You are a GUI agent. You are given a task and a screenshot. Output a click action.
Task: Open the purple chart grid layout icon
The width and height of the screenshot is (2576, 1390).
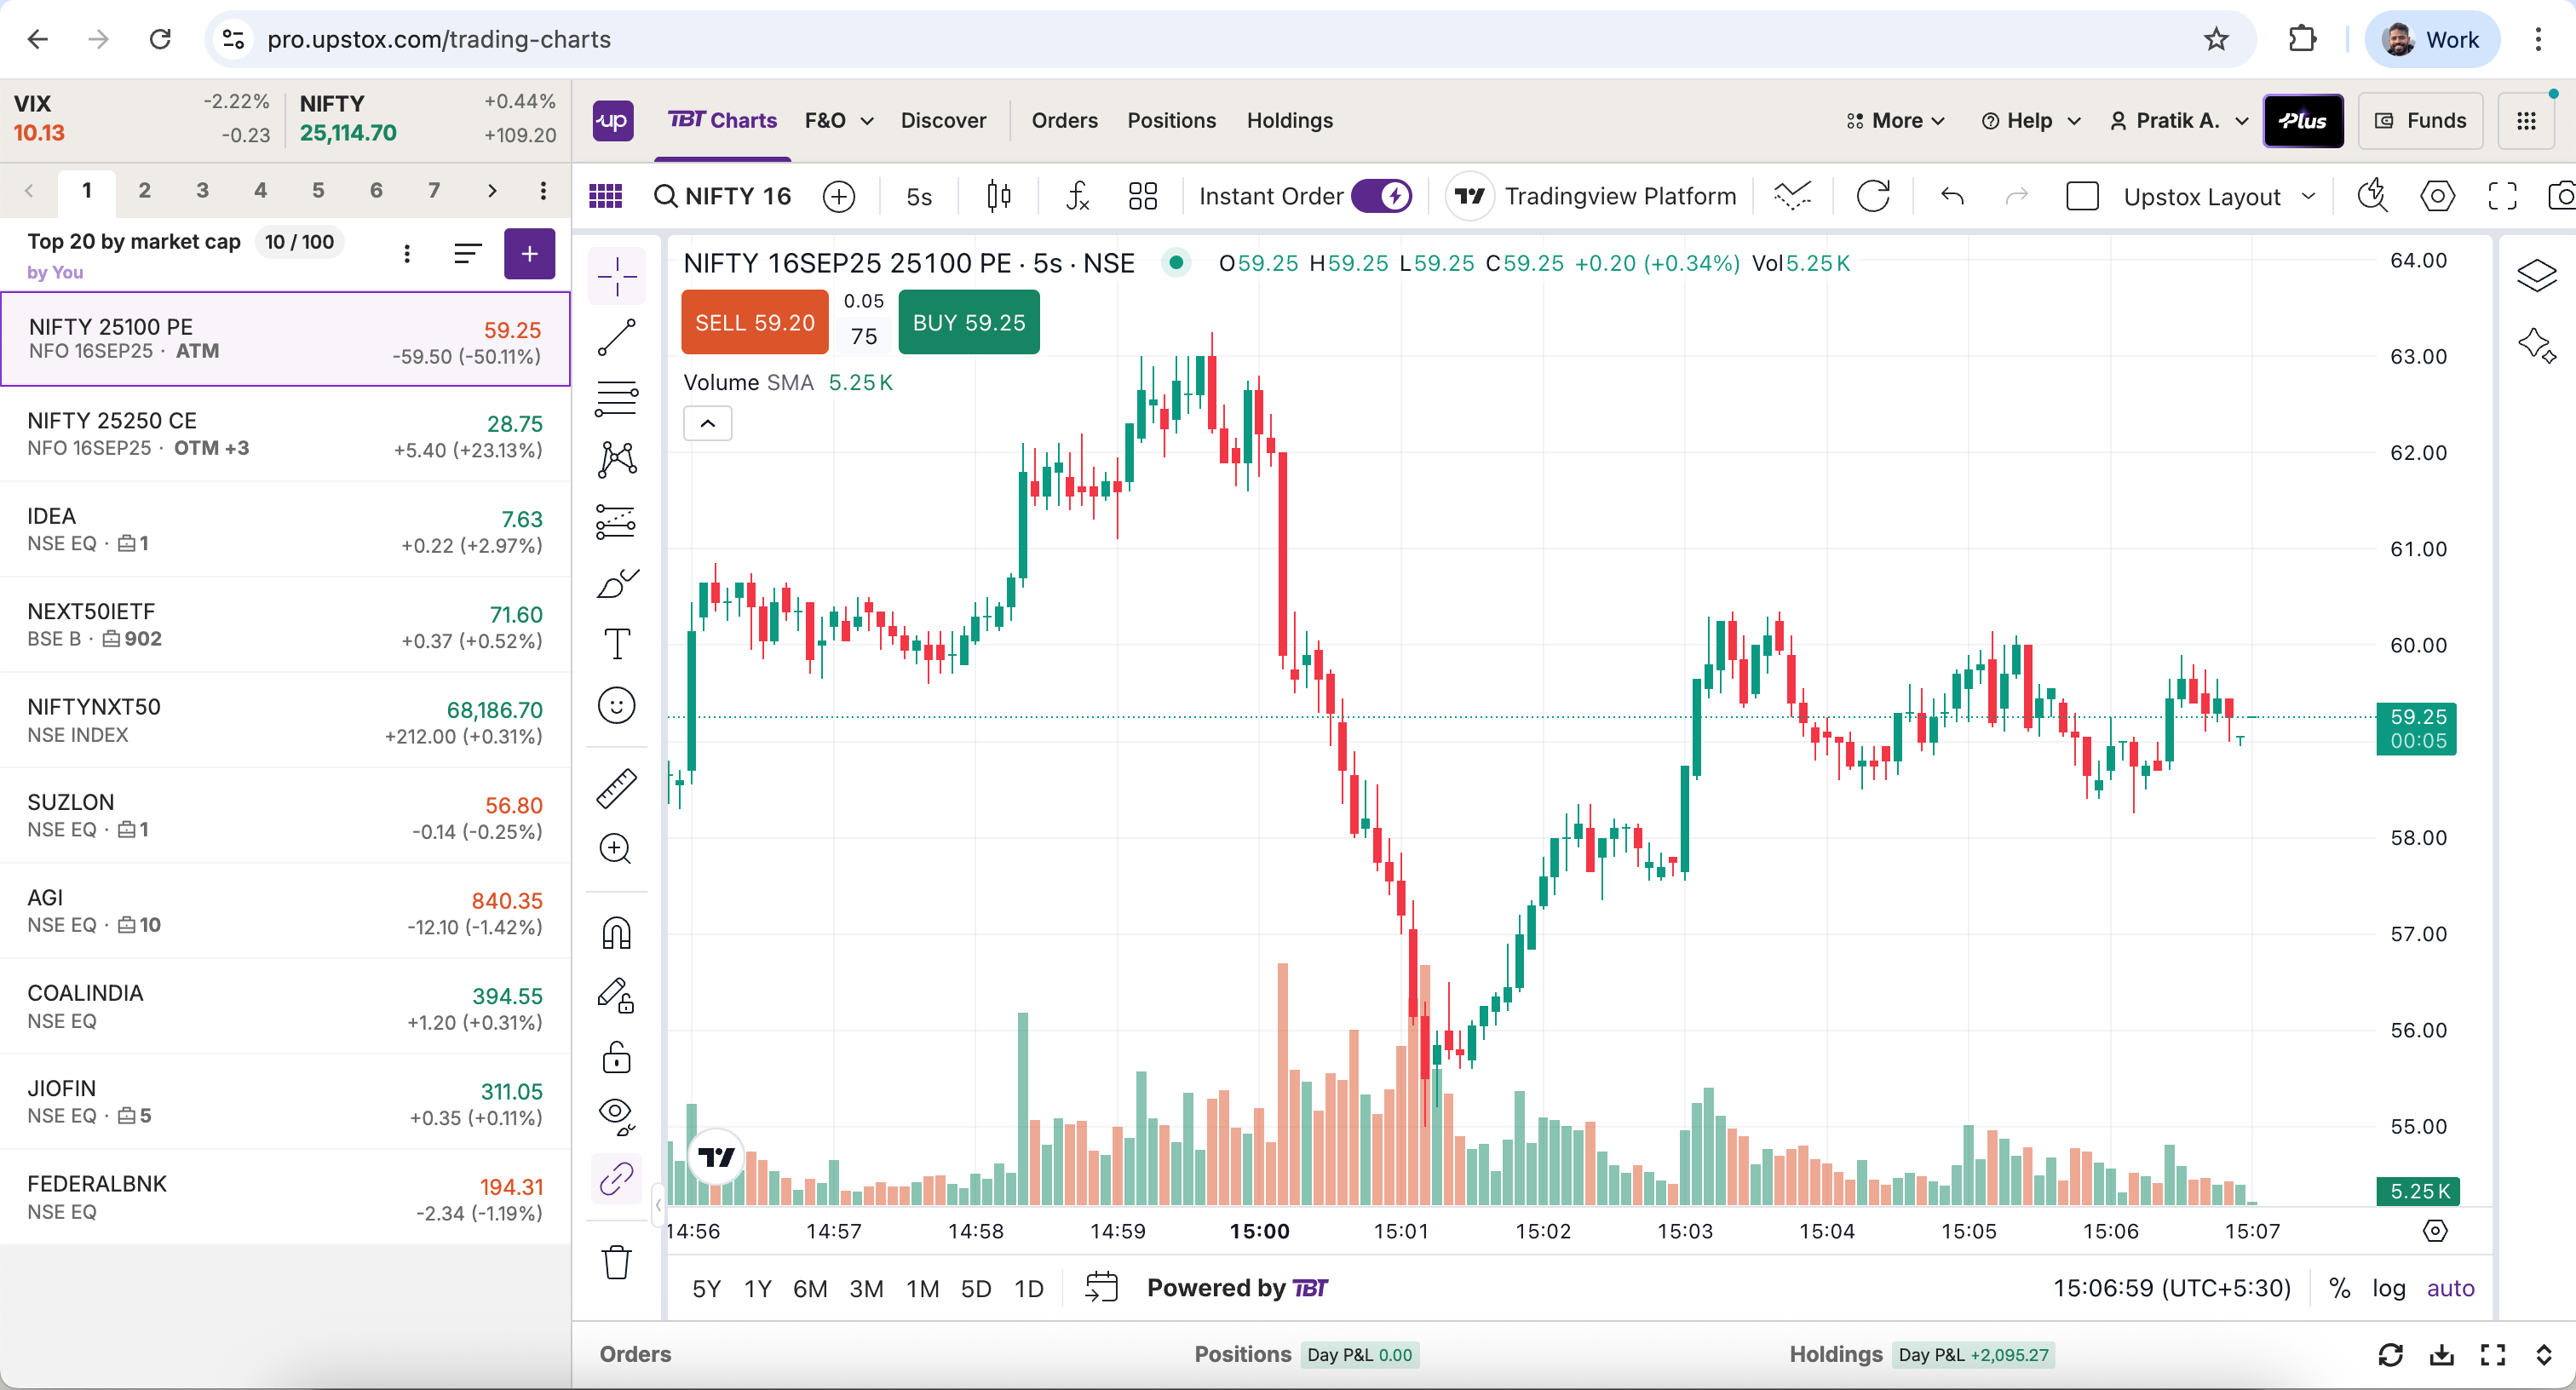[x=606, y=196]
